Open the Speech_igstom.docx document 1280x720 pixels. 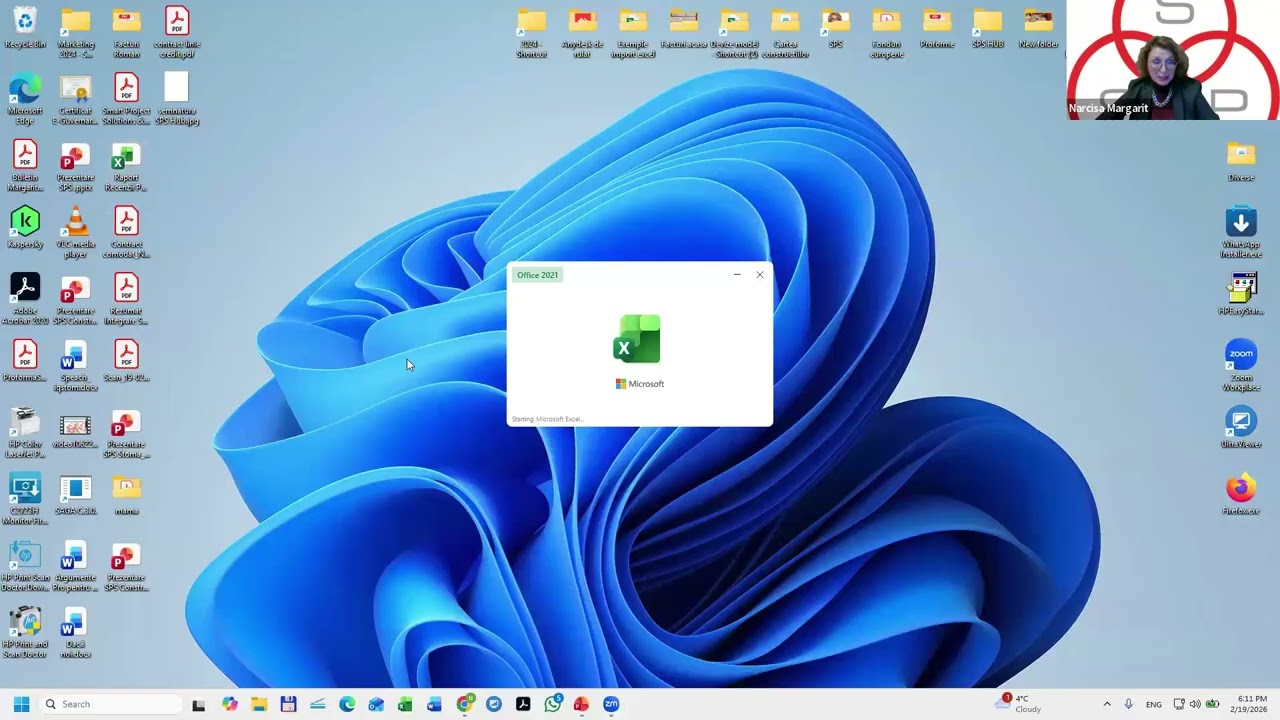(x=75, y=366)
